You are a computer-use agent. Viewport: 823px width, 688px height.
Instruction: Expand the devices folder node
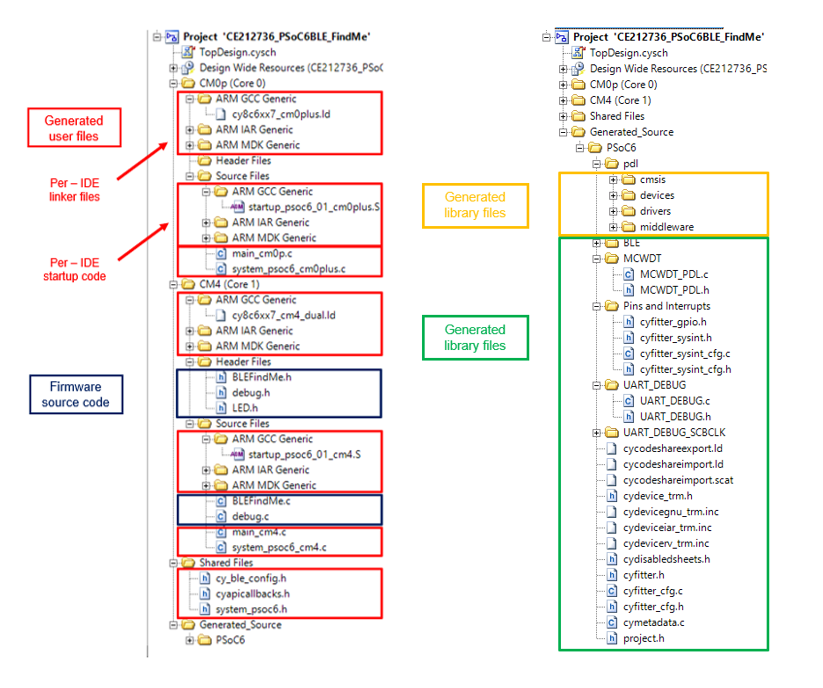tap(613, 196)
